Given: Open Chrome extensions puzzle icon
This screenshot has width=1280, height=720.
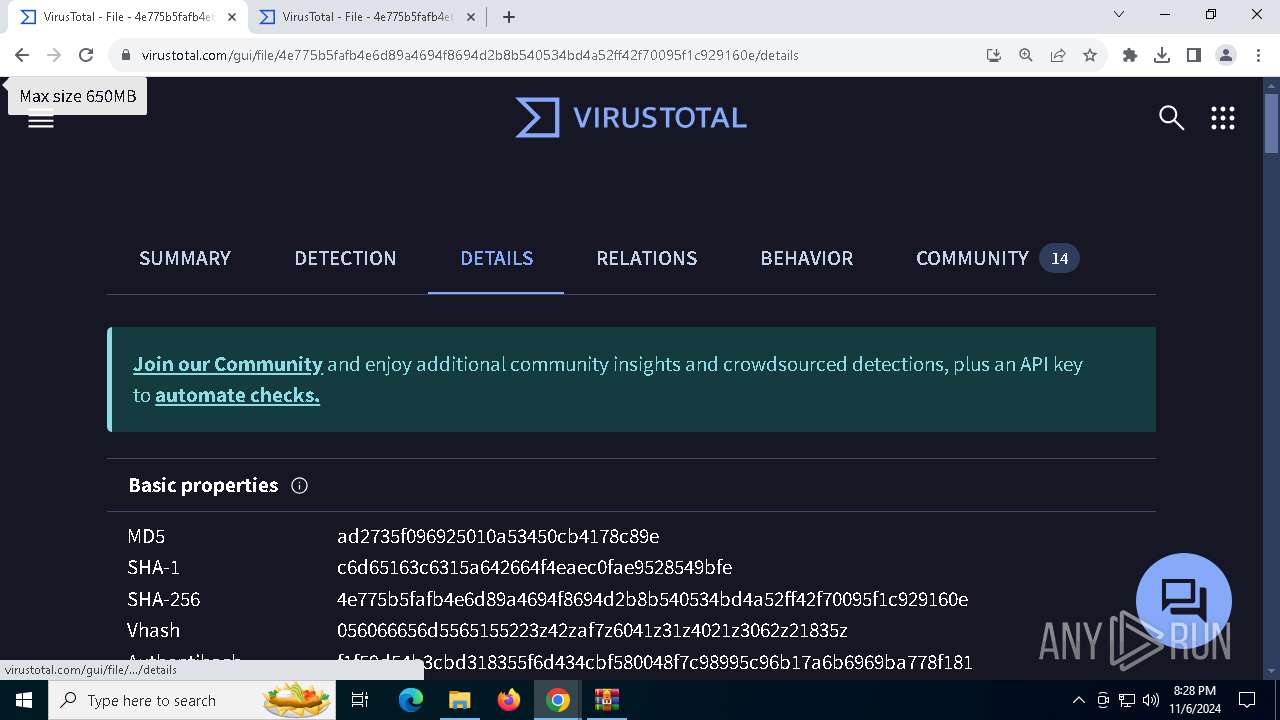Looking at the screenshot, I should [1130, 55].
